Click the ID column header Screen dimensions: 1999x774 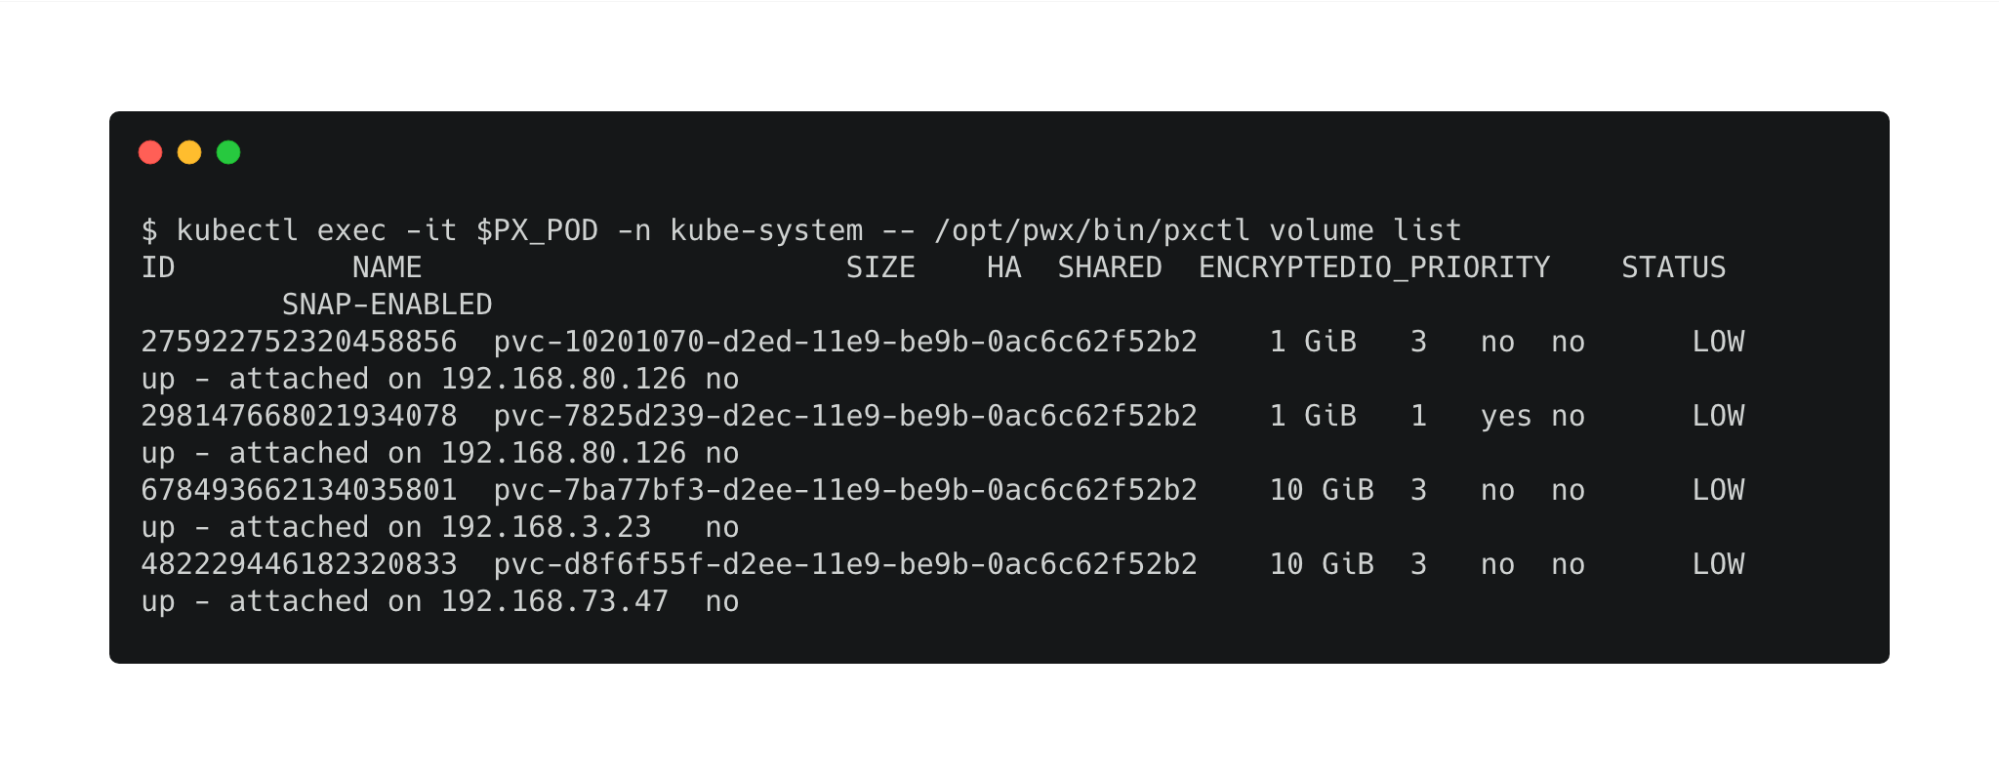(158, 268)
